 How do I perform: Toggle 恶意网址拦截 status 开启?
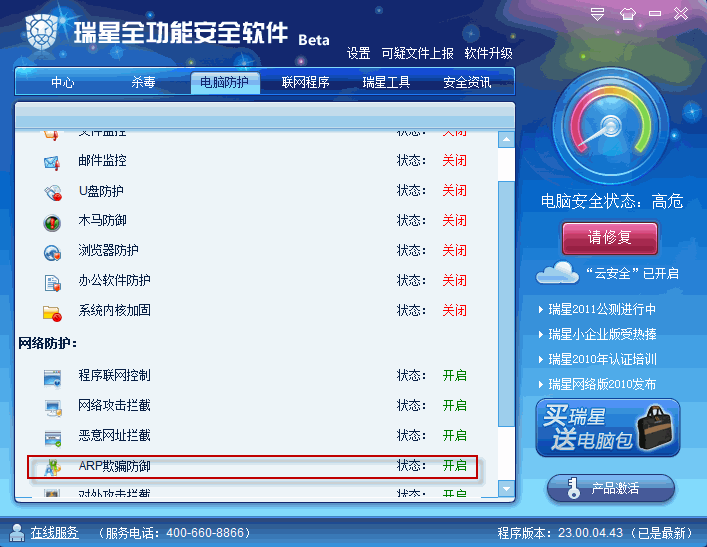pos(454,435)
